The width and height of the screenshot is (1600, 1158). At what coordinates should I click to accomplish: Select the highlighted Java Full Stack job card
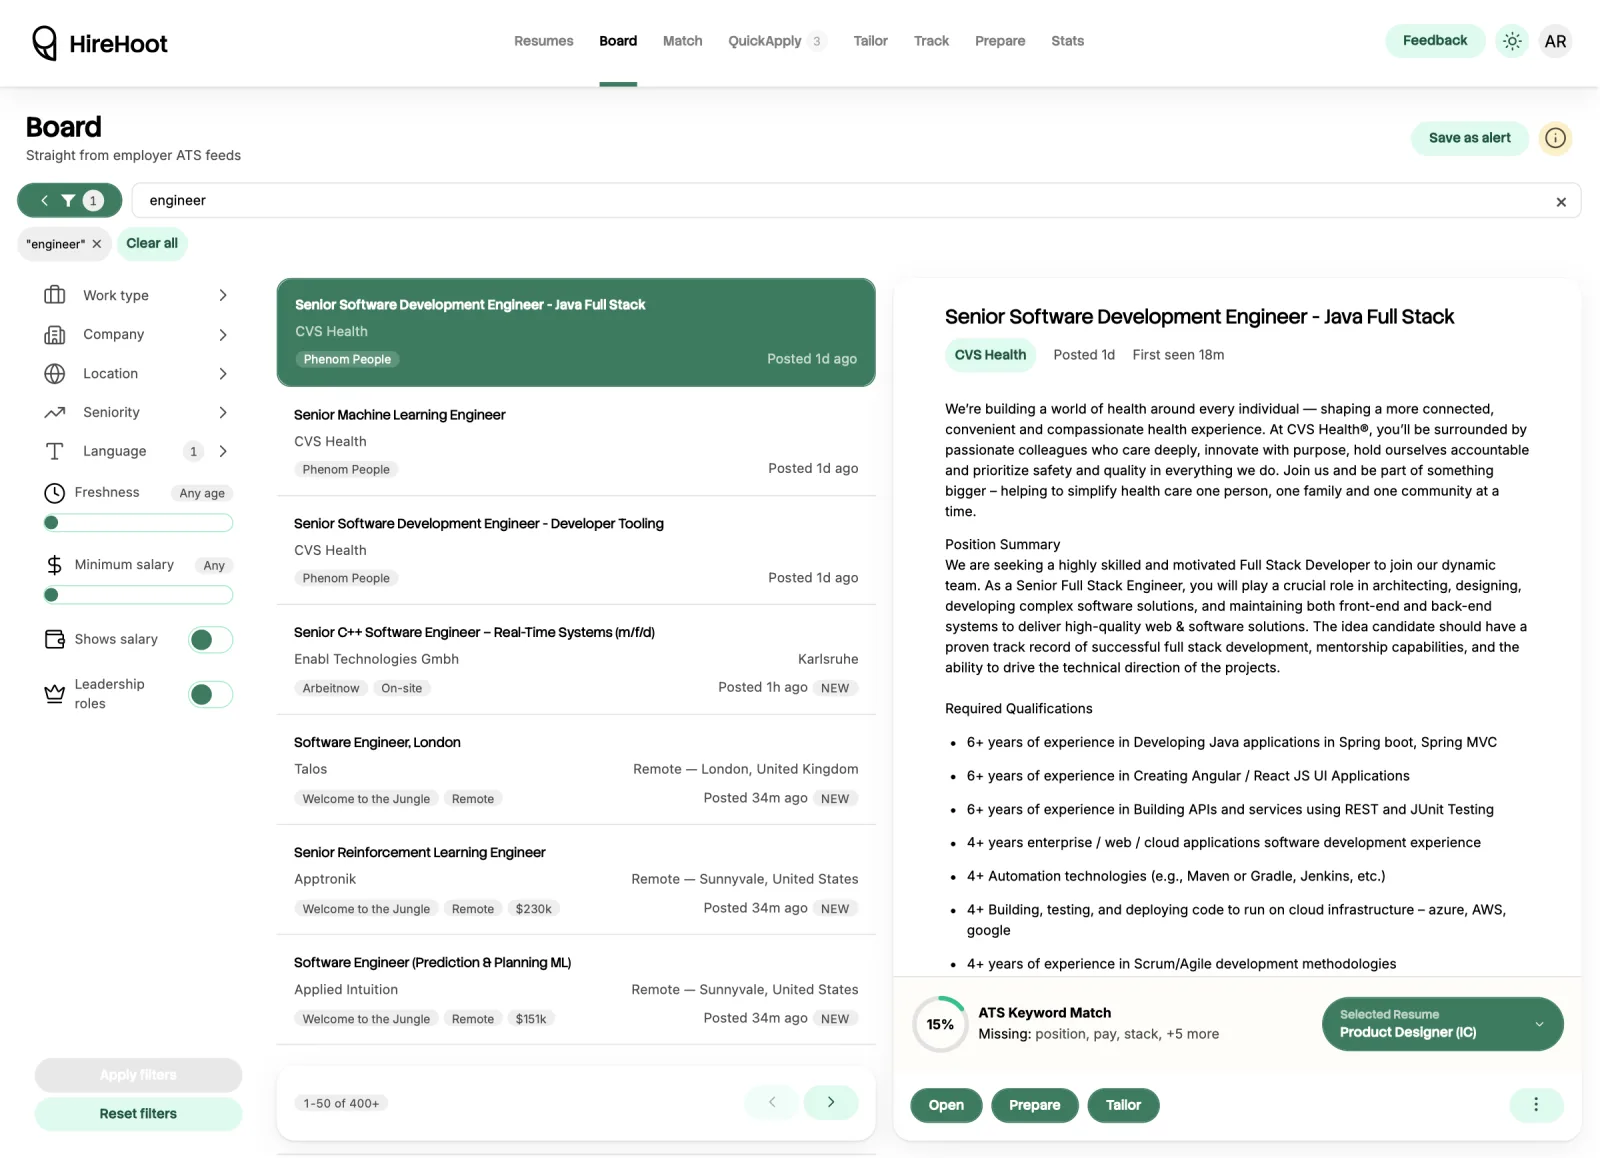pos(576,332)
